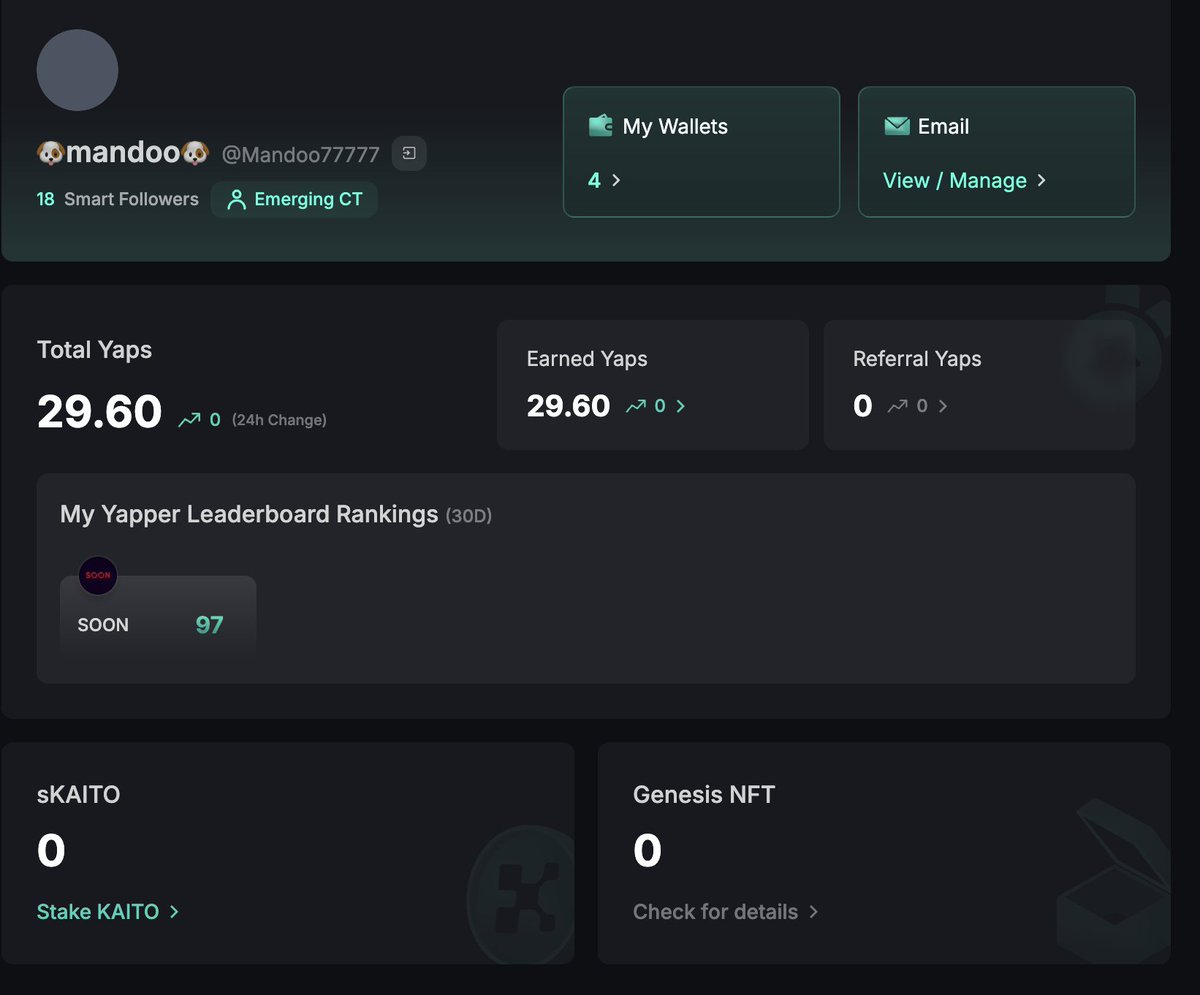Click the mandoo display name
This screenshot has width=1200, height=995.
pos(123,153)
